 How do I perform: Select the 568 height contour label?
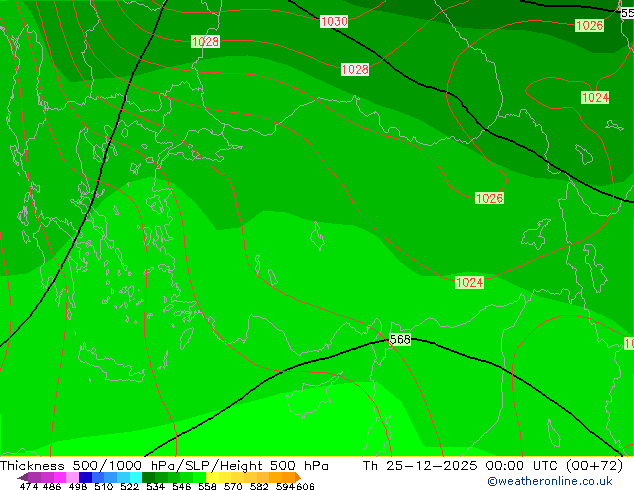pos(400,339)
